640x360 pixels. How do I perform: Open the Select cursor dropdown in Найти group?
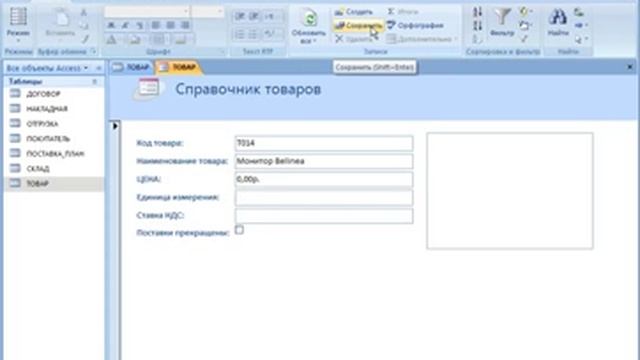pos(581,40)
